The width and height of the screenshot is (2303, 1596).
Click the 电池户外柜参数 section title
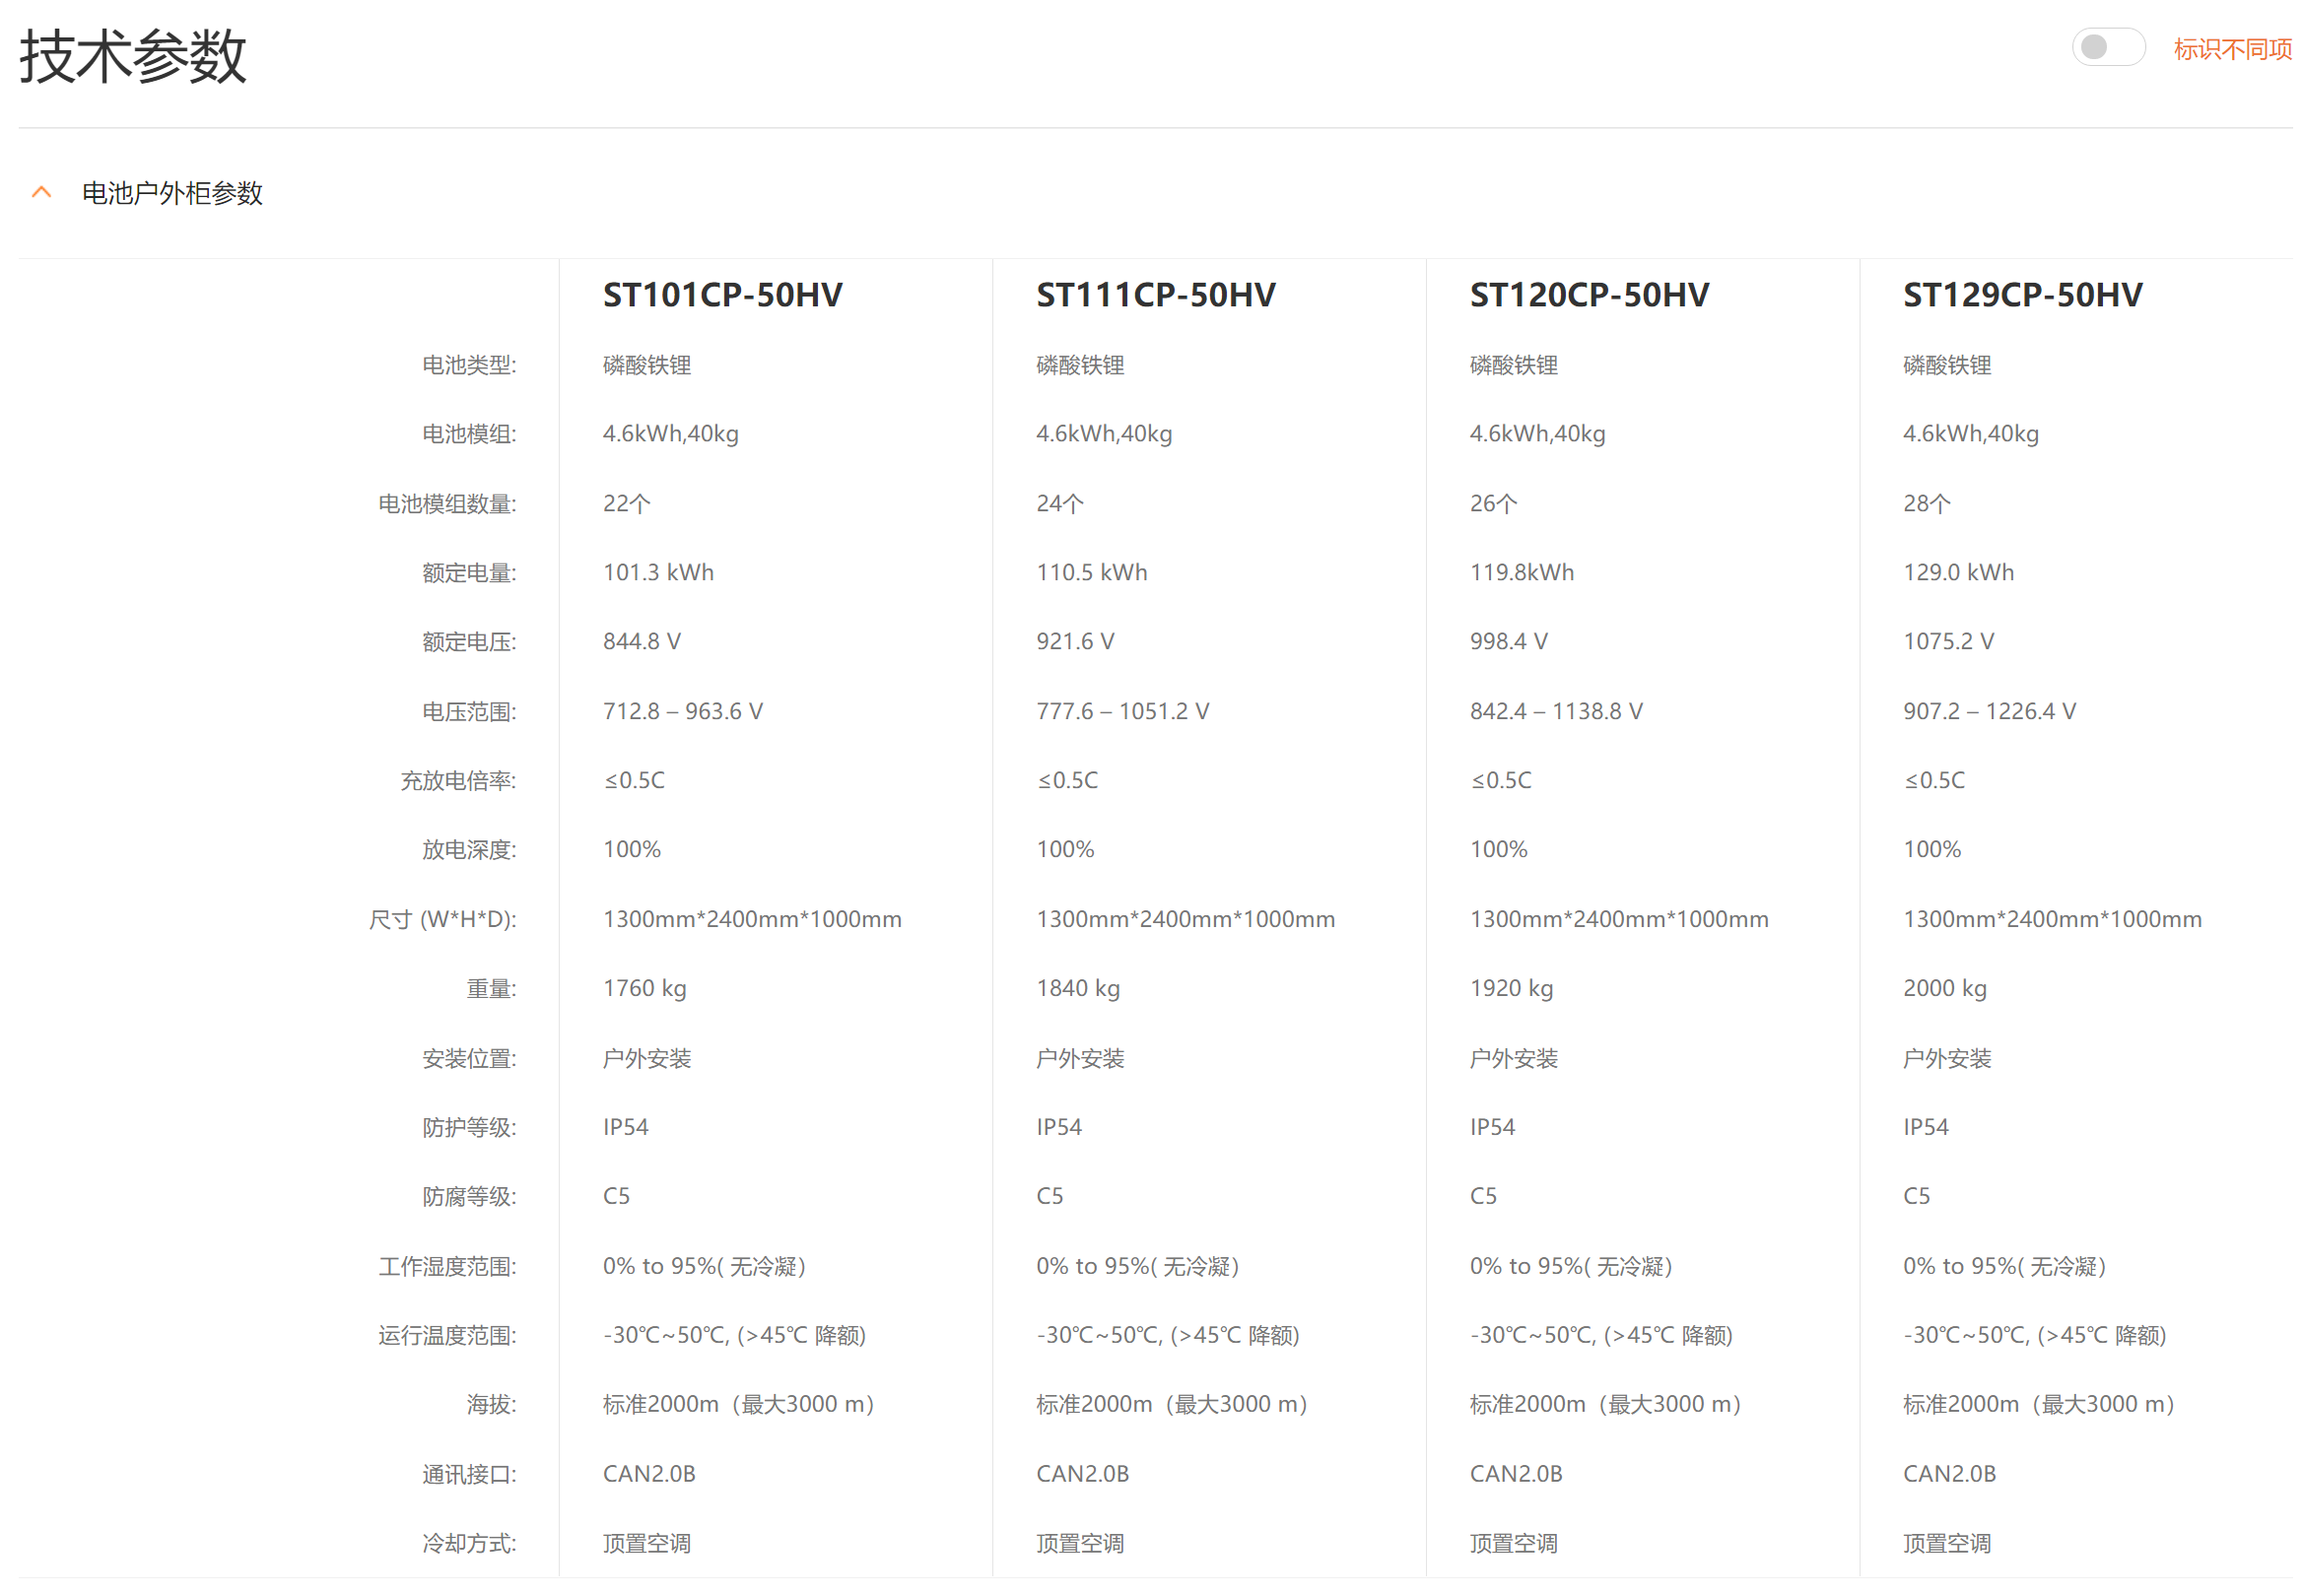click(x=171, y=193)
